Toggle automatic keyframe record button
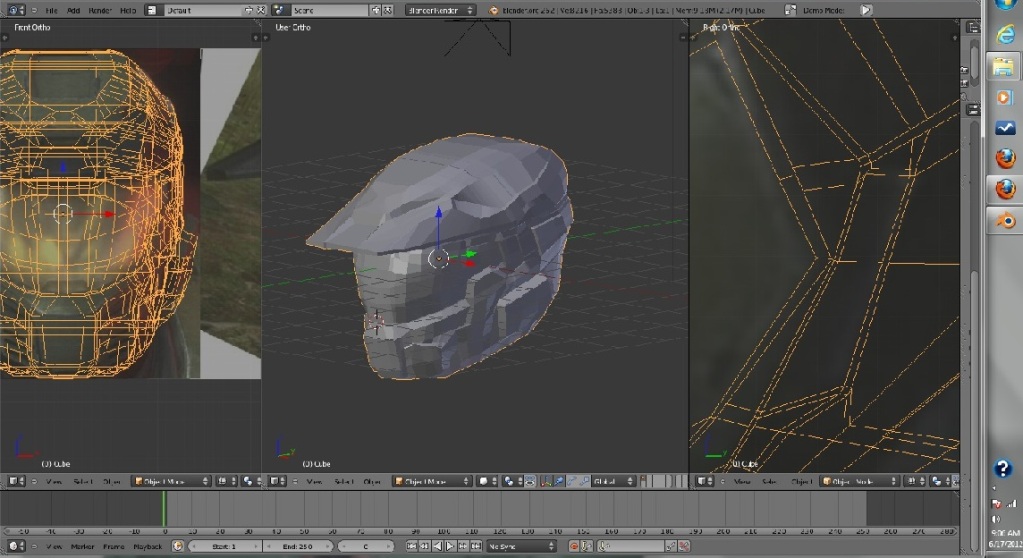1023x558 pixels. coord(573,546)
